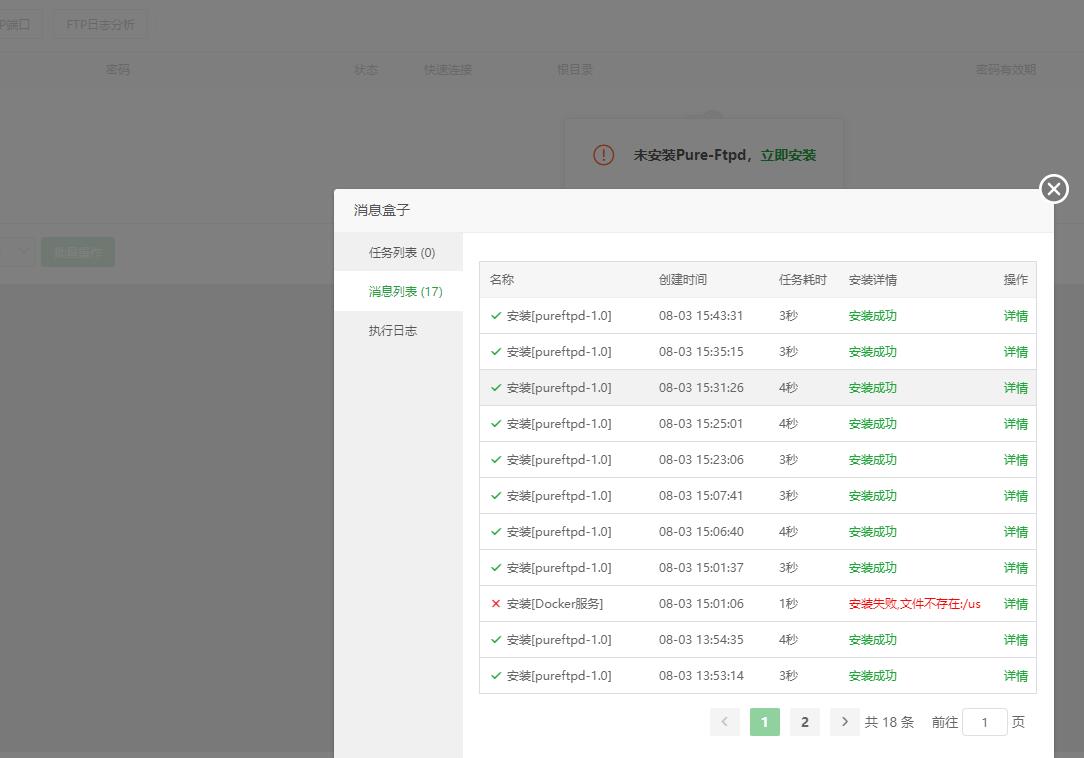
Task: Click timestamp 08-03 13:54:35
Action: point(701,640)
